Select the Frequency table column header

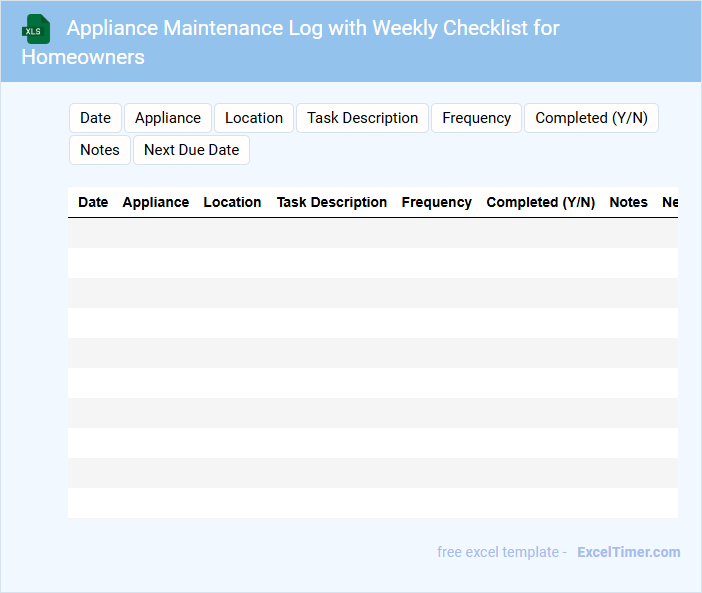(436, 202)
